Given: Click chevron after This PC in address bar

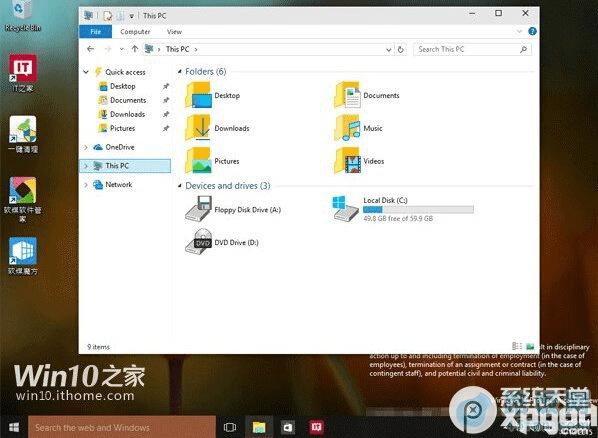Looking at the screenshot, I should point(196,50).
